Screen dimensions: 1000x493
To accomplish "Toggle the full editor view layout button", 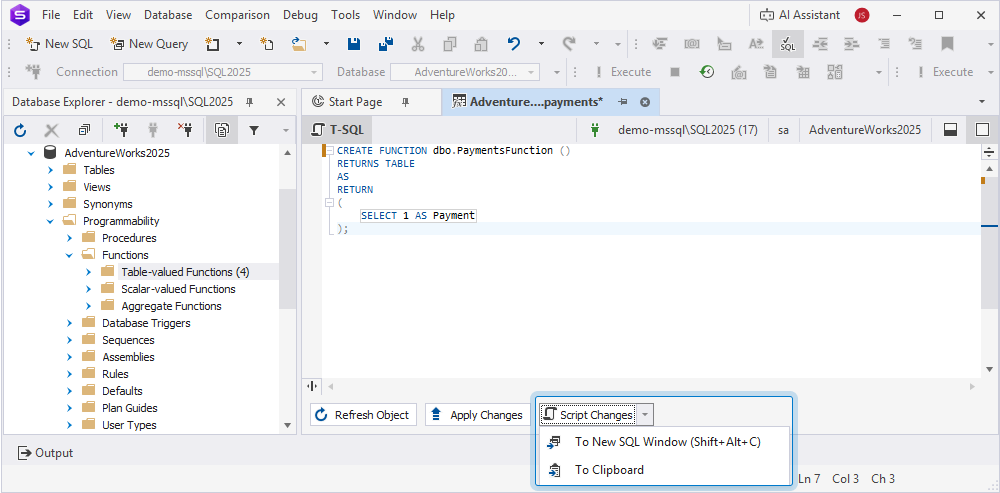I will point(983,130).
